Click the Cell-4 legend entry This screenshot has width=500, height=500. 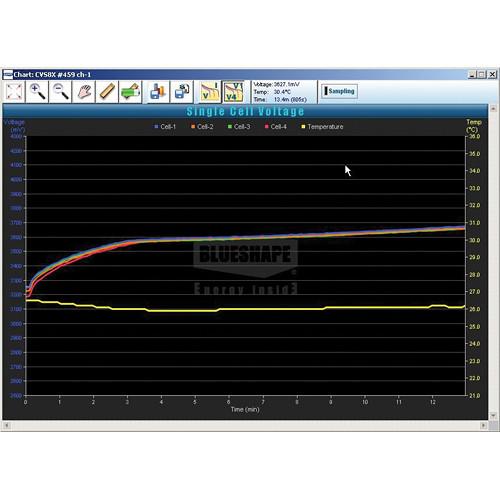(x=276, y=127)
